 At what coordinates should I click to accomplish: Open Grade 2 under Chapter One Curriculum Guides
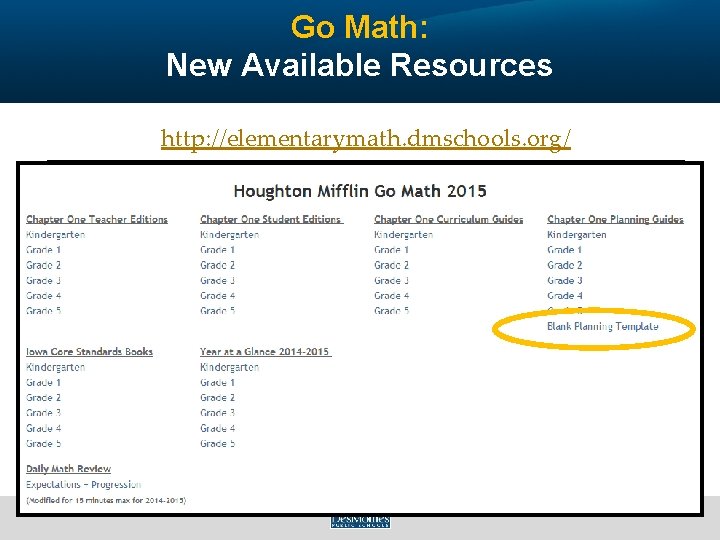[392, 265]
